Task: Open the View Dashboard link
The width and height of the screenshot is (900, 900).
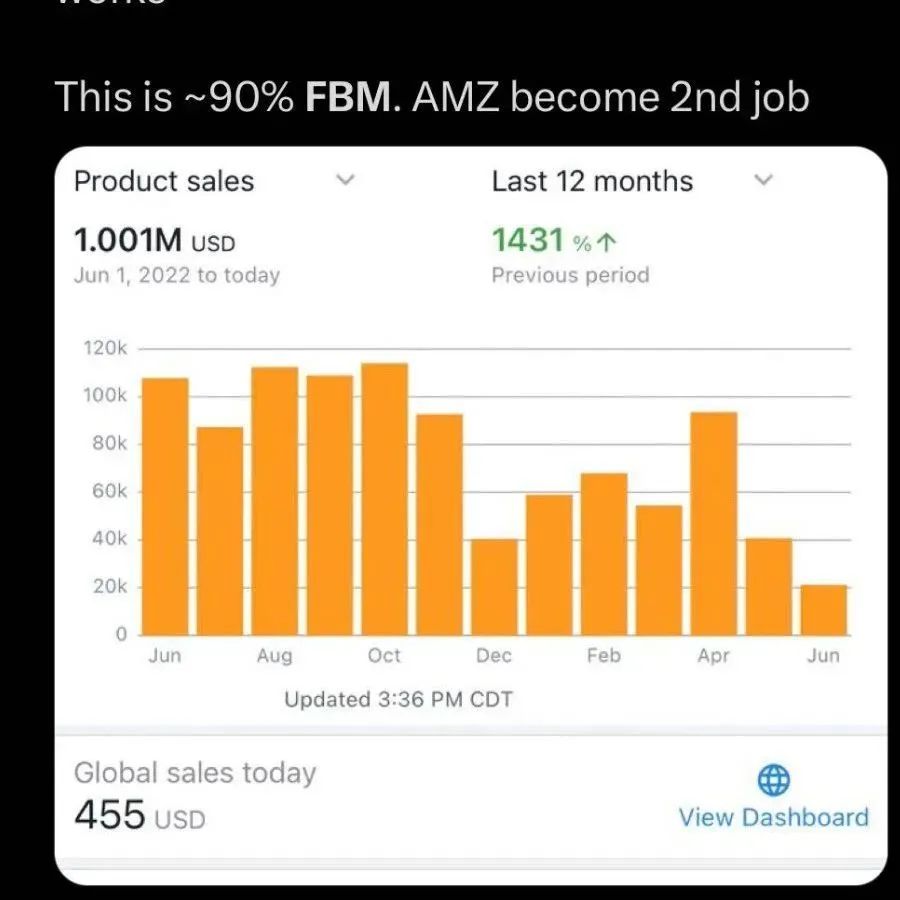Action: [773, 817]
